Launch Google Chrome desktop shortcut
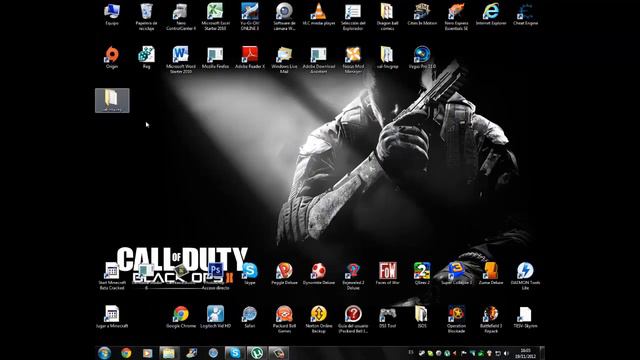 coord(181,317)
